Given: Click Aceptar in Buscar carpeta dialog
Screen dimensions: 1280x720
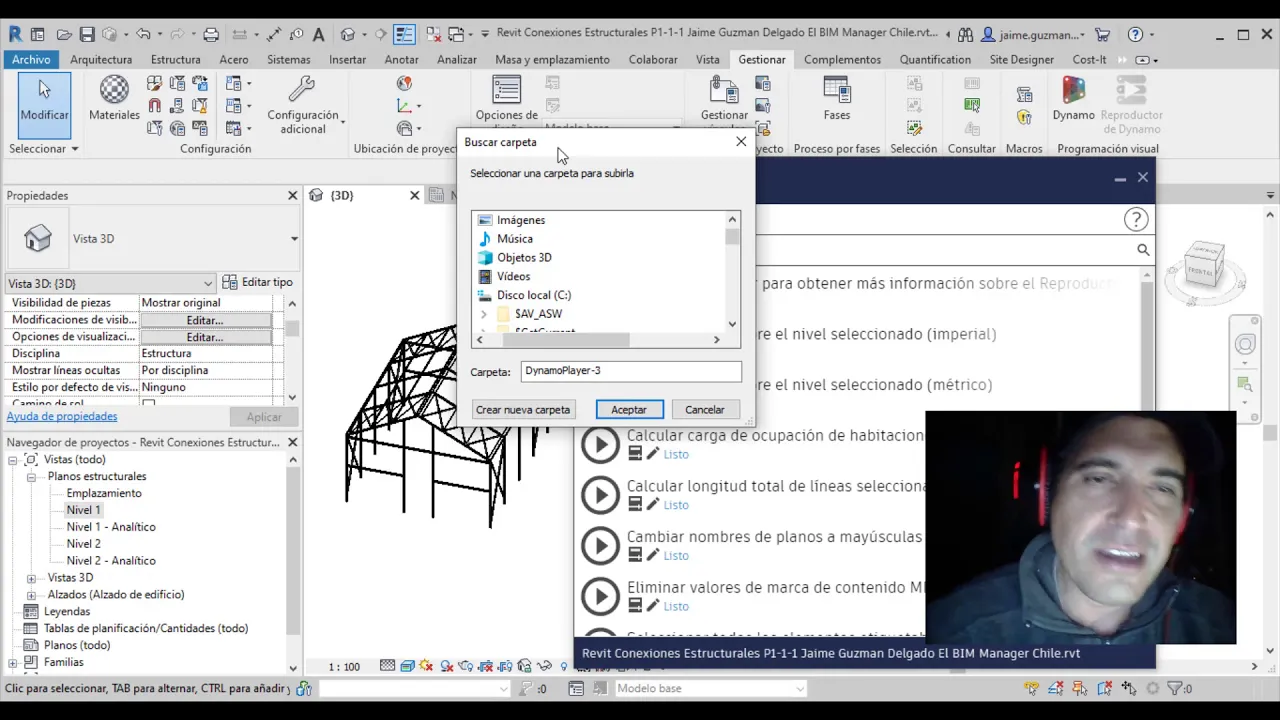Looking at the screenshot, I should (629, 410).
